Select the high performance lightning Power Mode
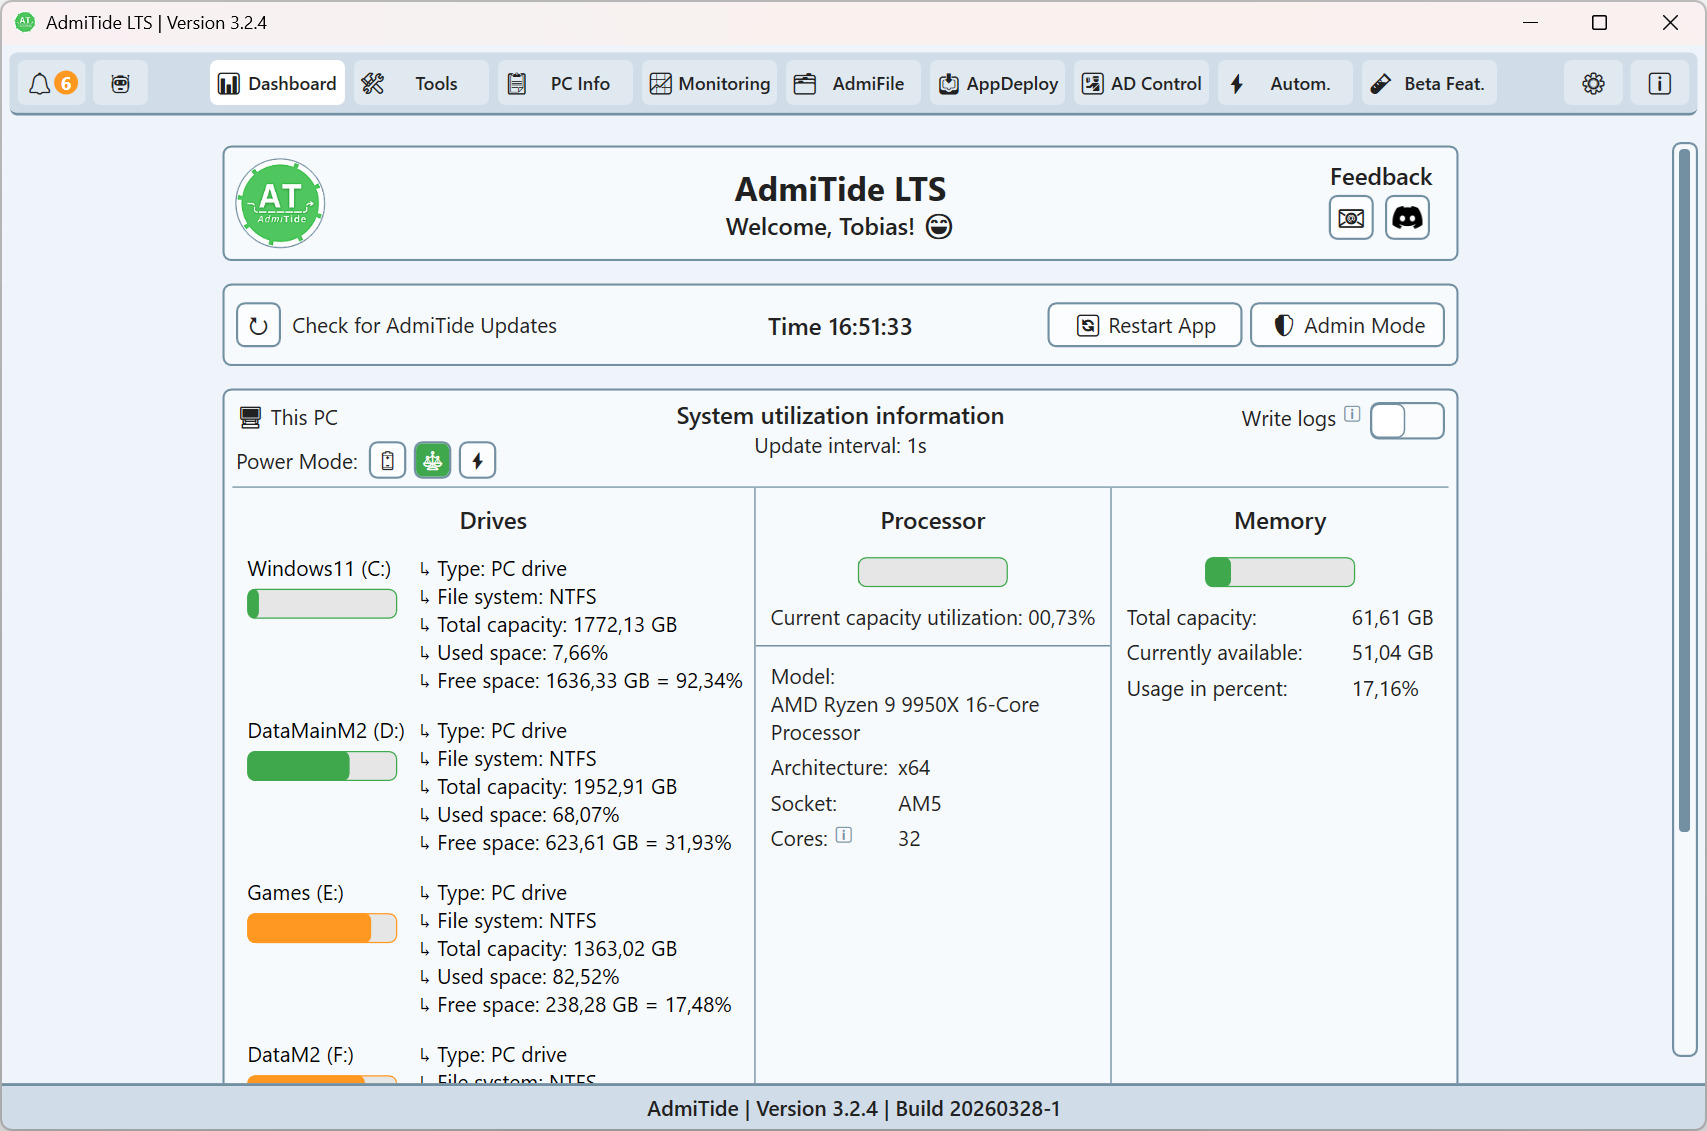 477,460
